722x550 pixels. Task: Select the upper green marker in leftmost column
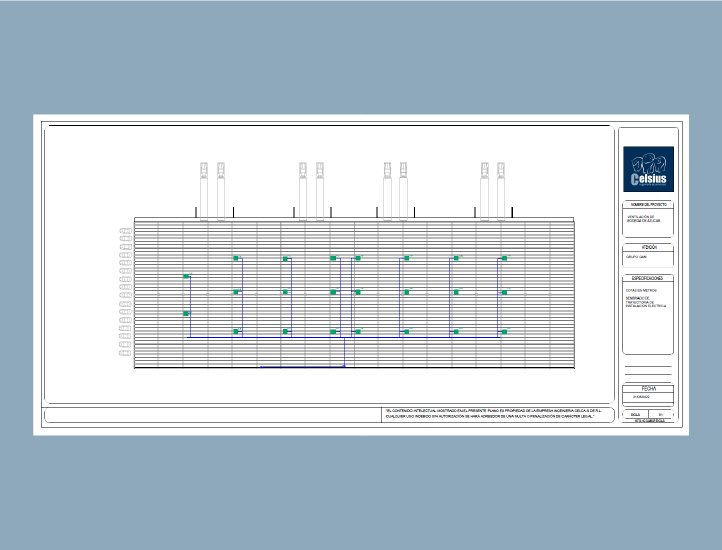pyautogui.click(x=186, y=276)
